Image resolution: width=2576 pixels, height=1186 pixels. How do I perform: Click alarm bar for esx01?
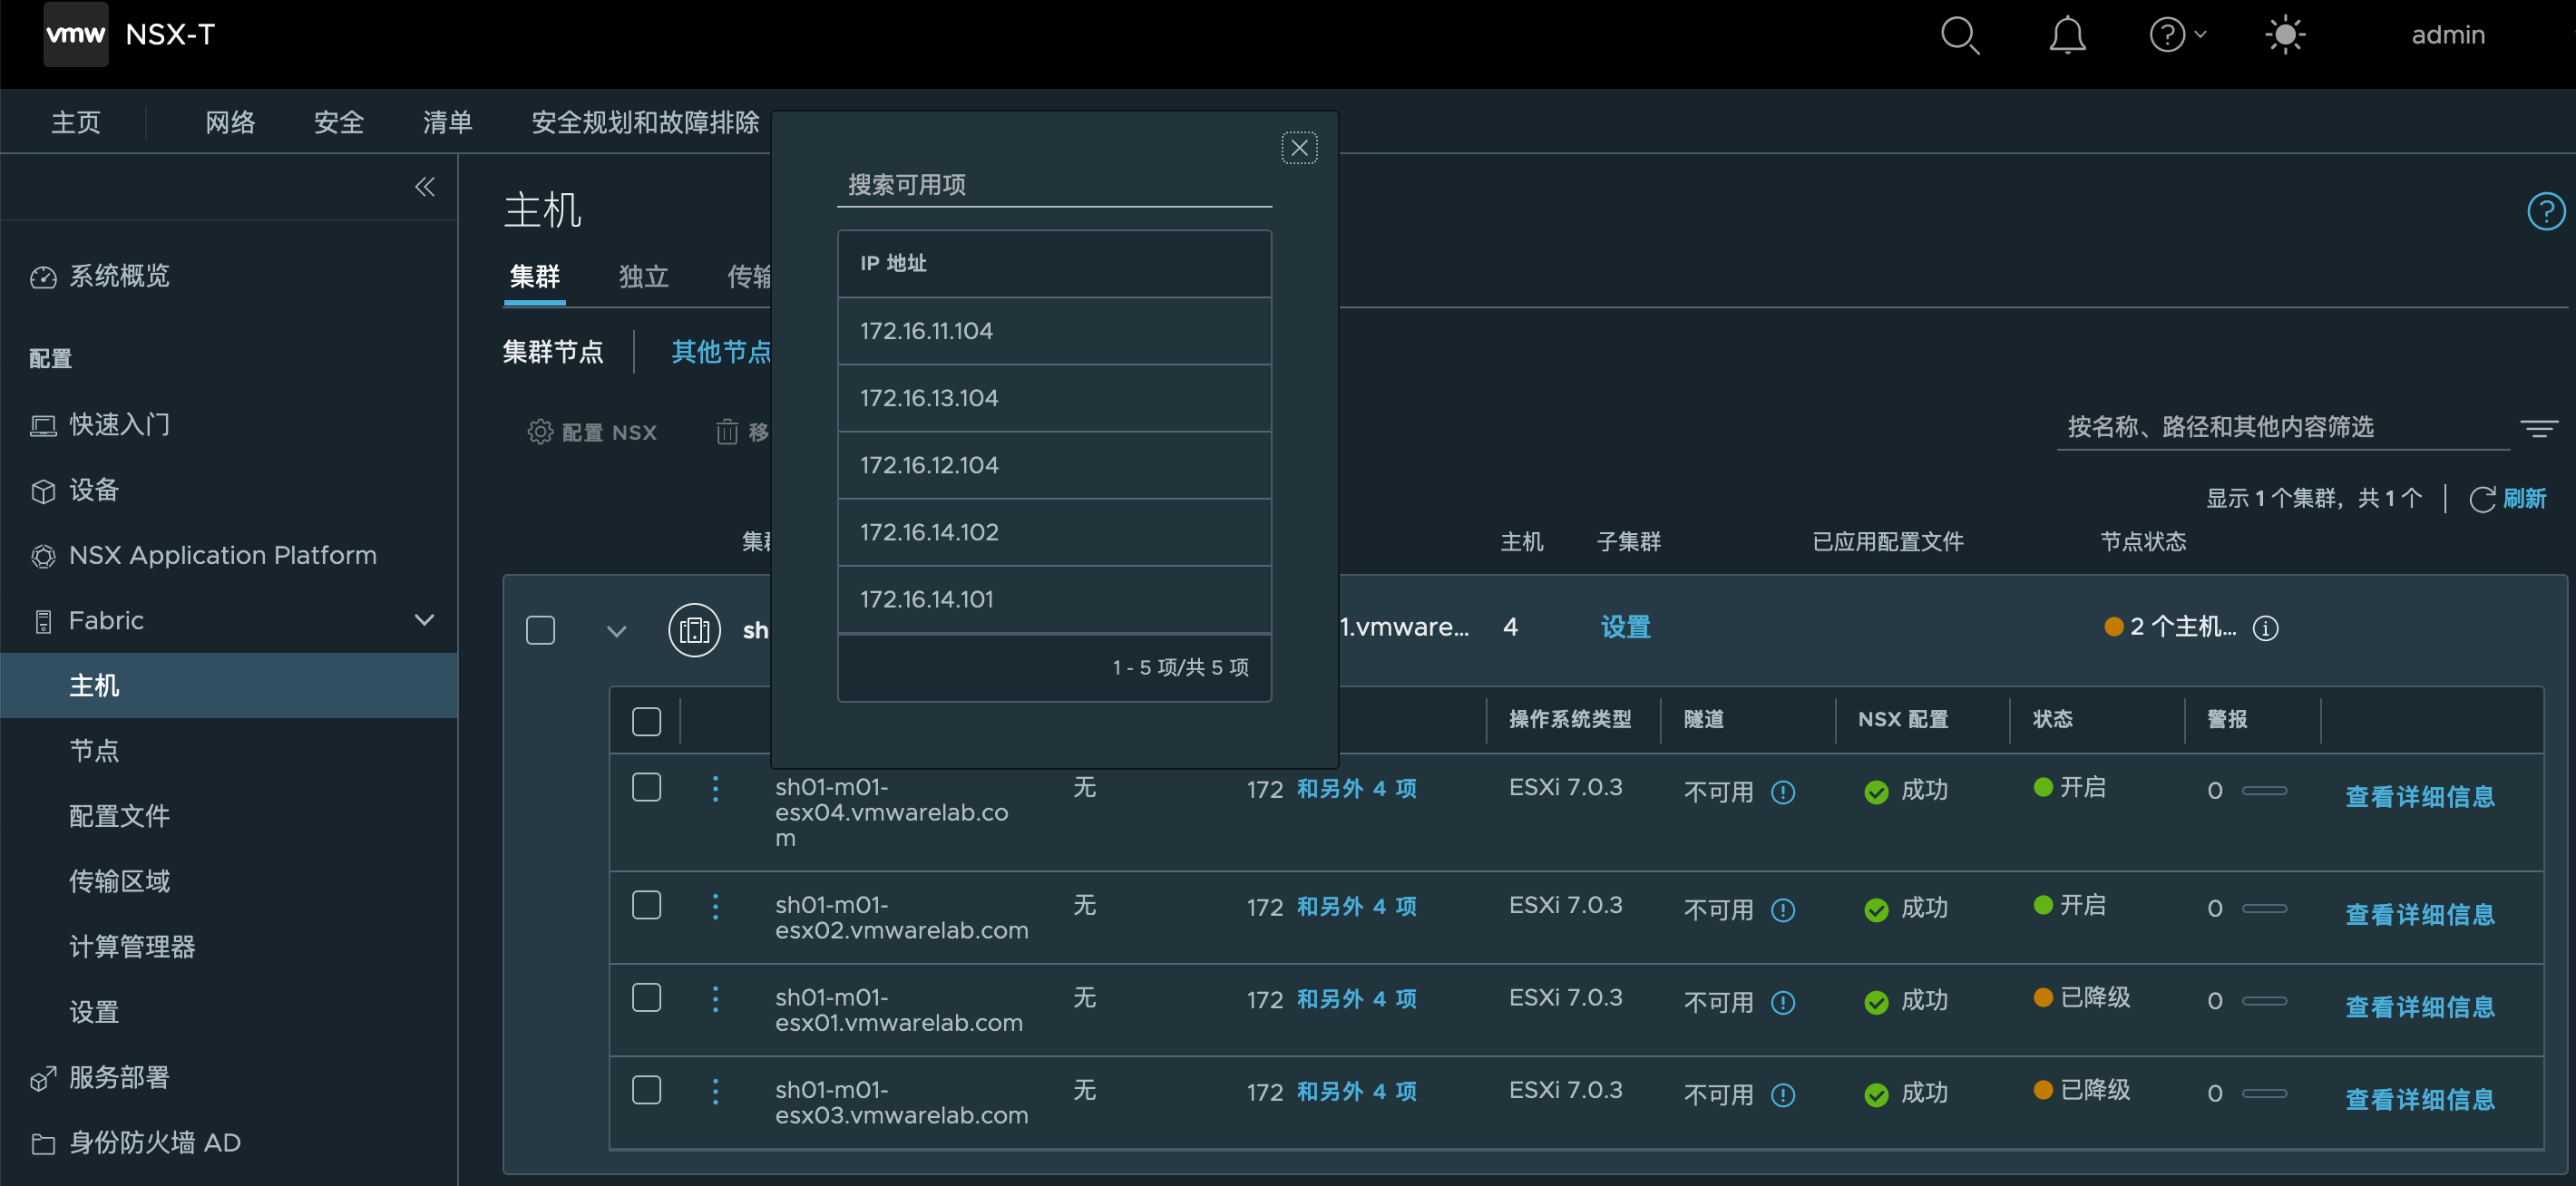click(2264, 1001)
